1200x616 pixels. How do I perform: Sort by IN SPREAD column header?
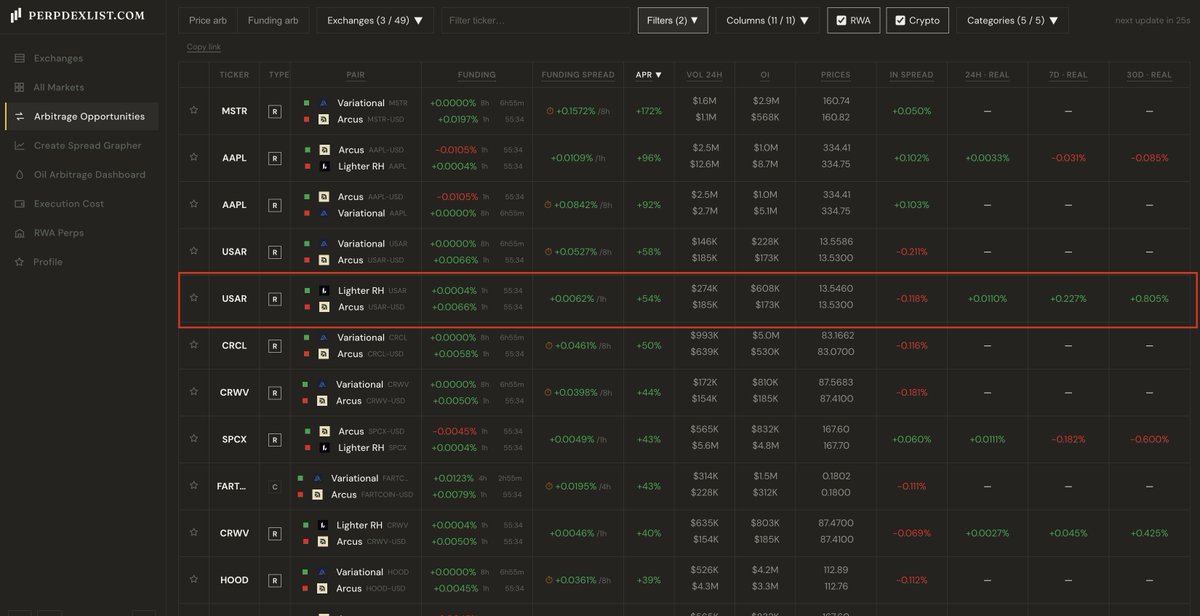click(911, 74)
